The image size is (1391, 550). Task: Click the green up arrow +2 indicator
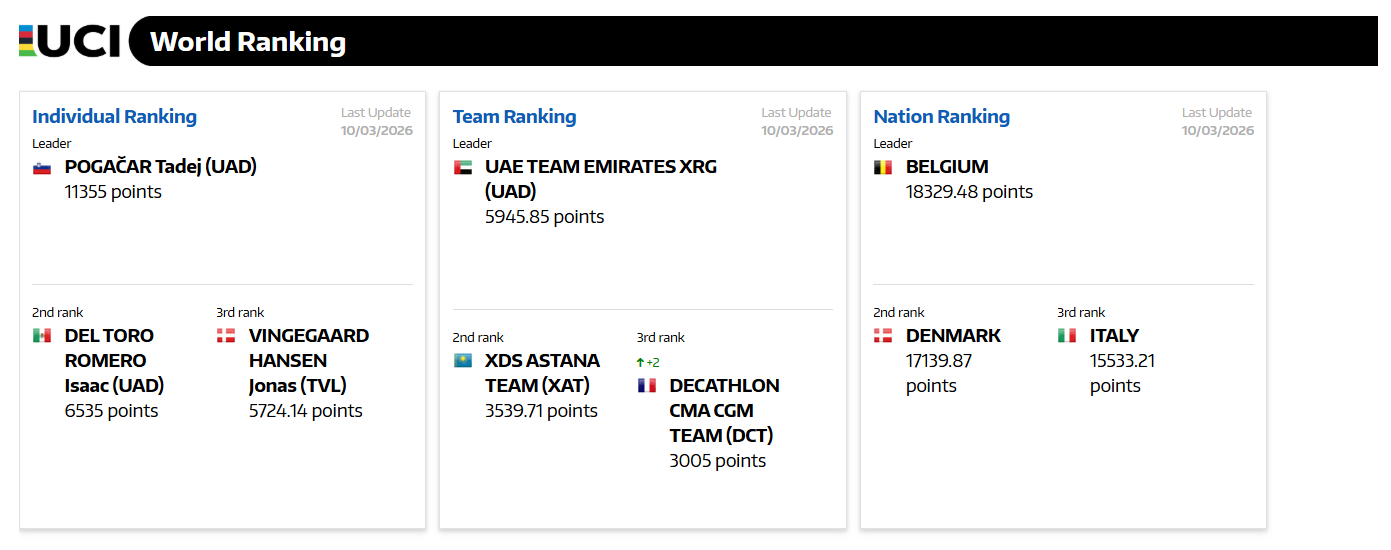648,362
